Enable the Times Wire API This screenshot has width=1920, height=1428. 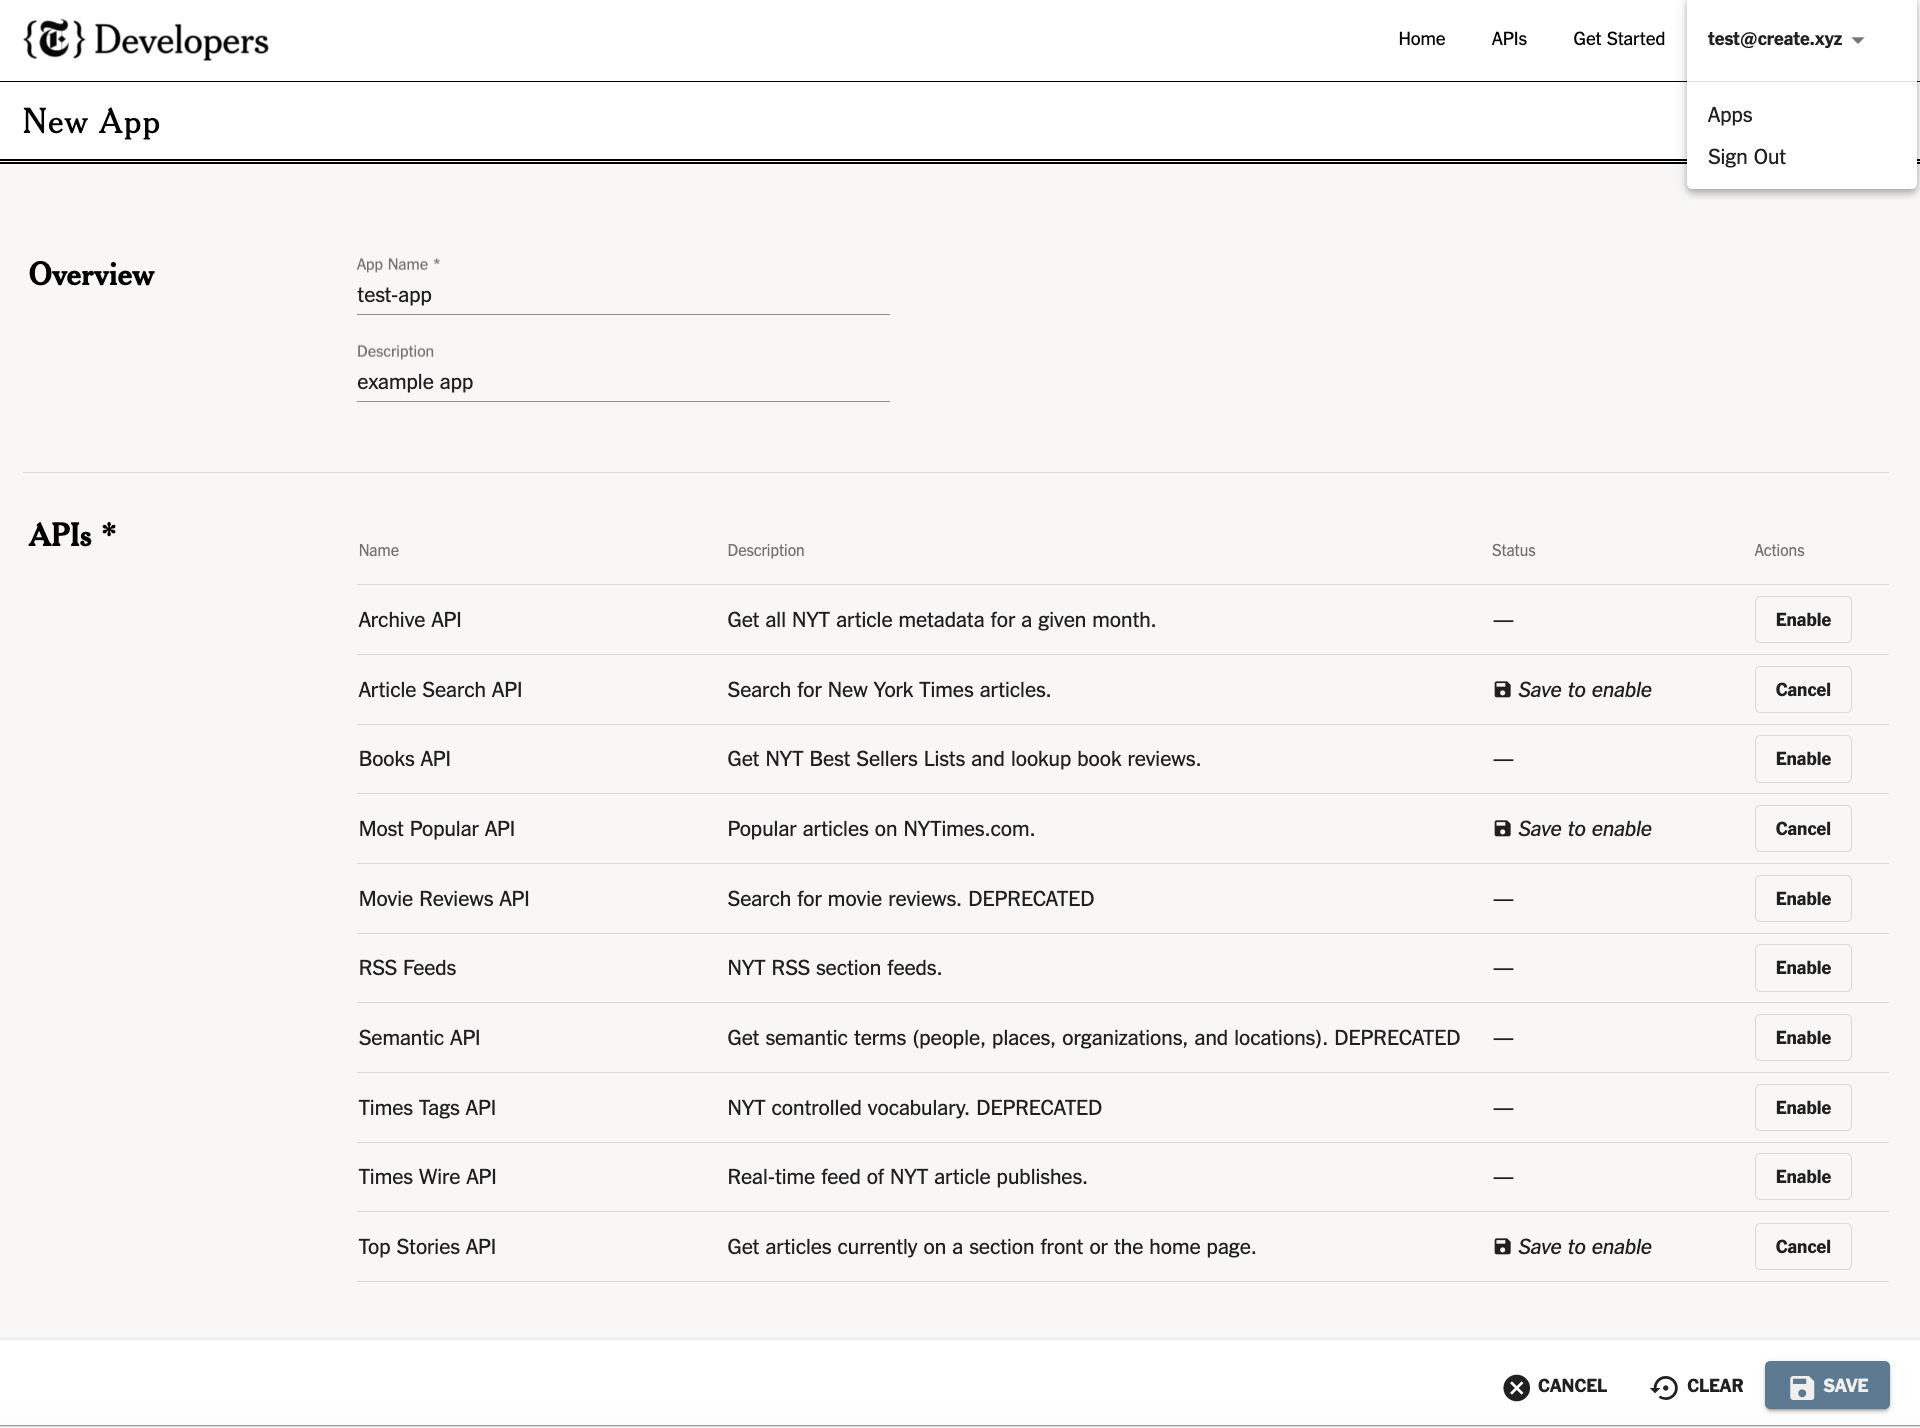point(1803,1177)
